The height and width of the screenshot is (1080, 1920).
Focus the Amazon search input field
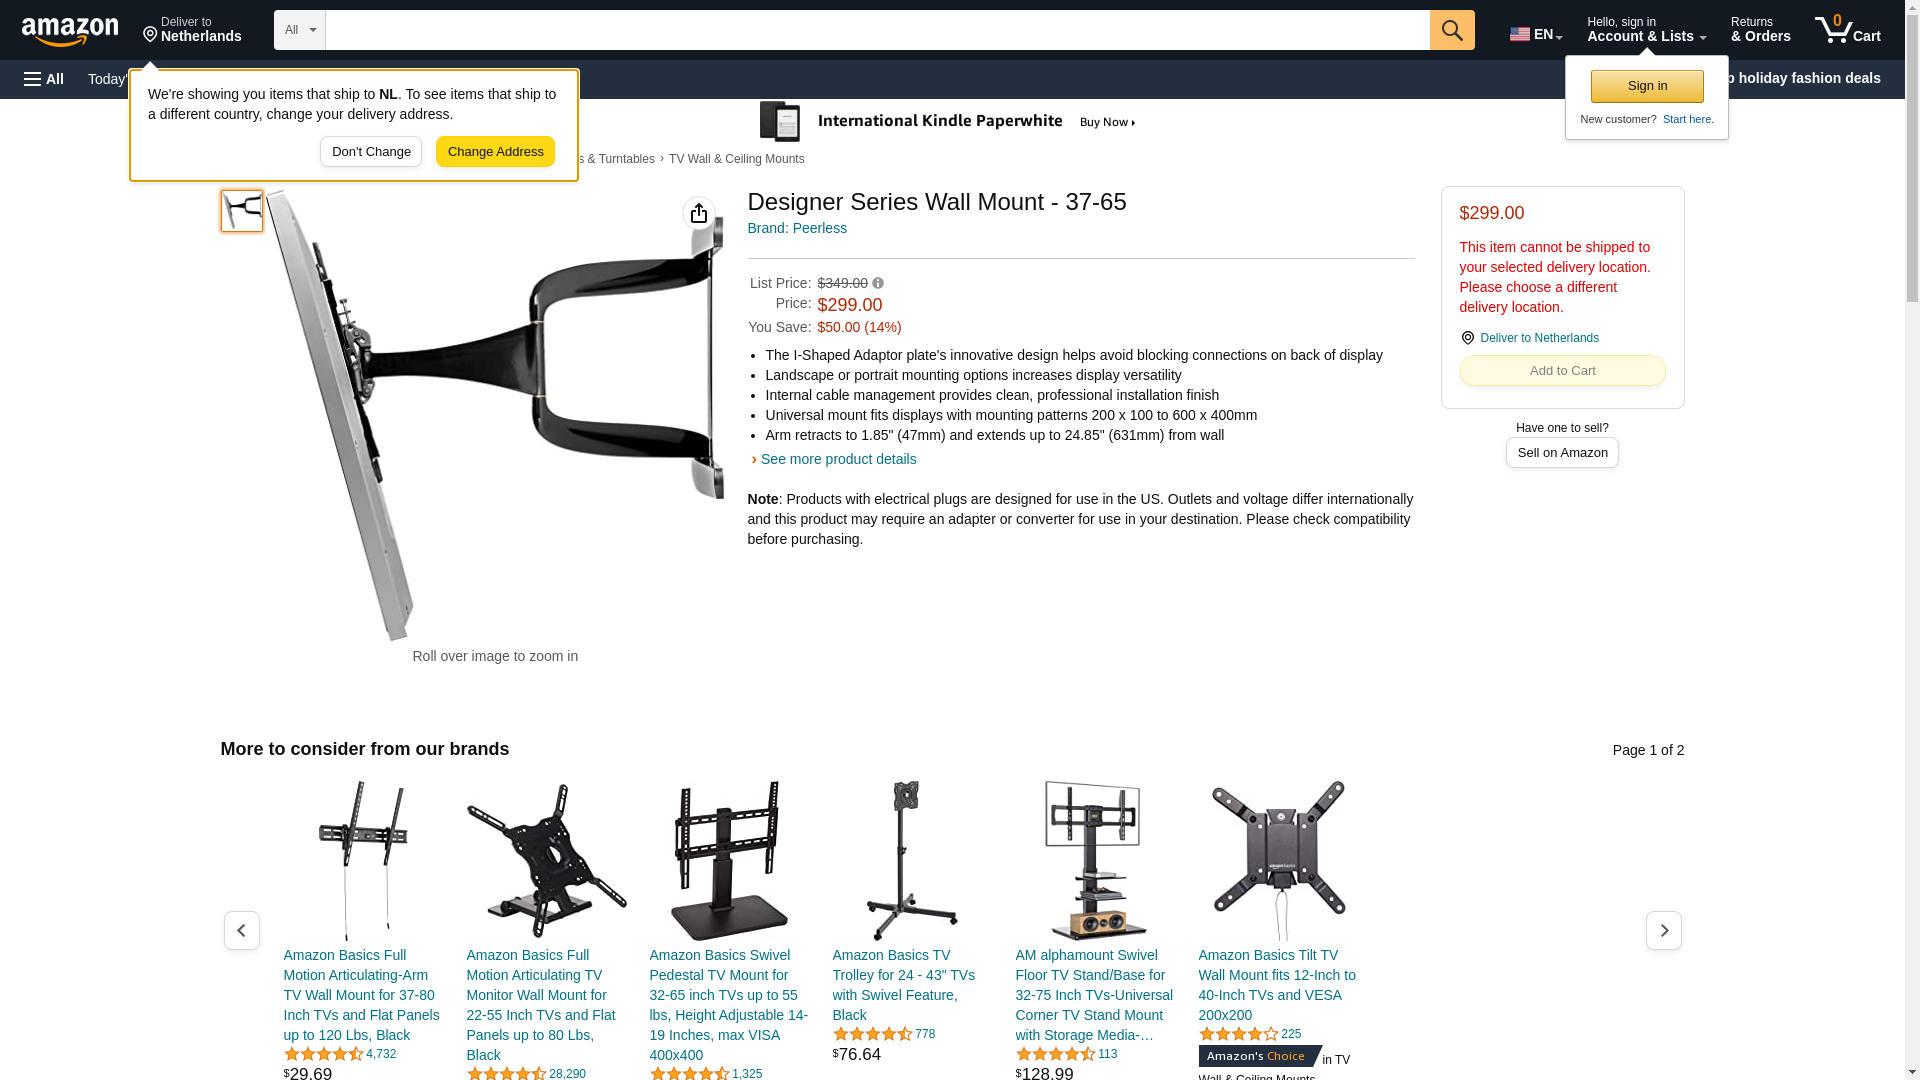pos(877,30)
